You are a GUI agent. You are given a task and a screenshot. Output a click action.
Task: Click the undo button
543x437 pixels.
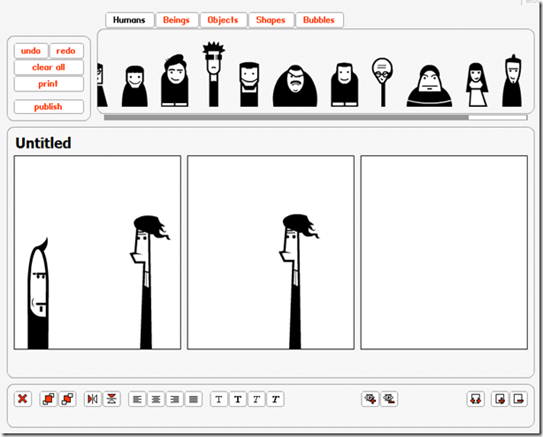tap(31, 51)
